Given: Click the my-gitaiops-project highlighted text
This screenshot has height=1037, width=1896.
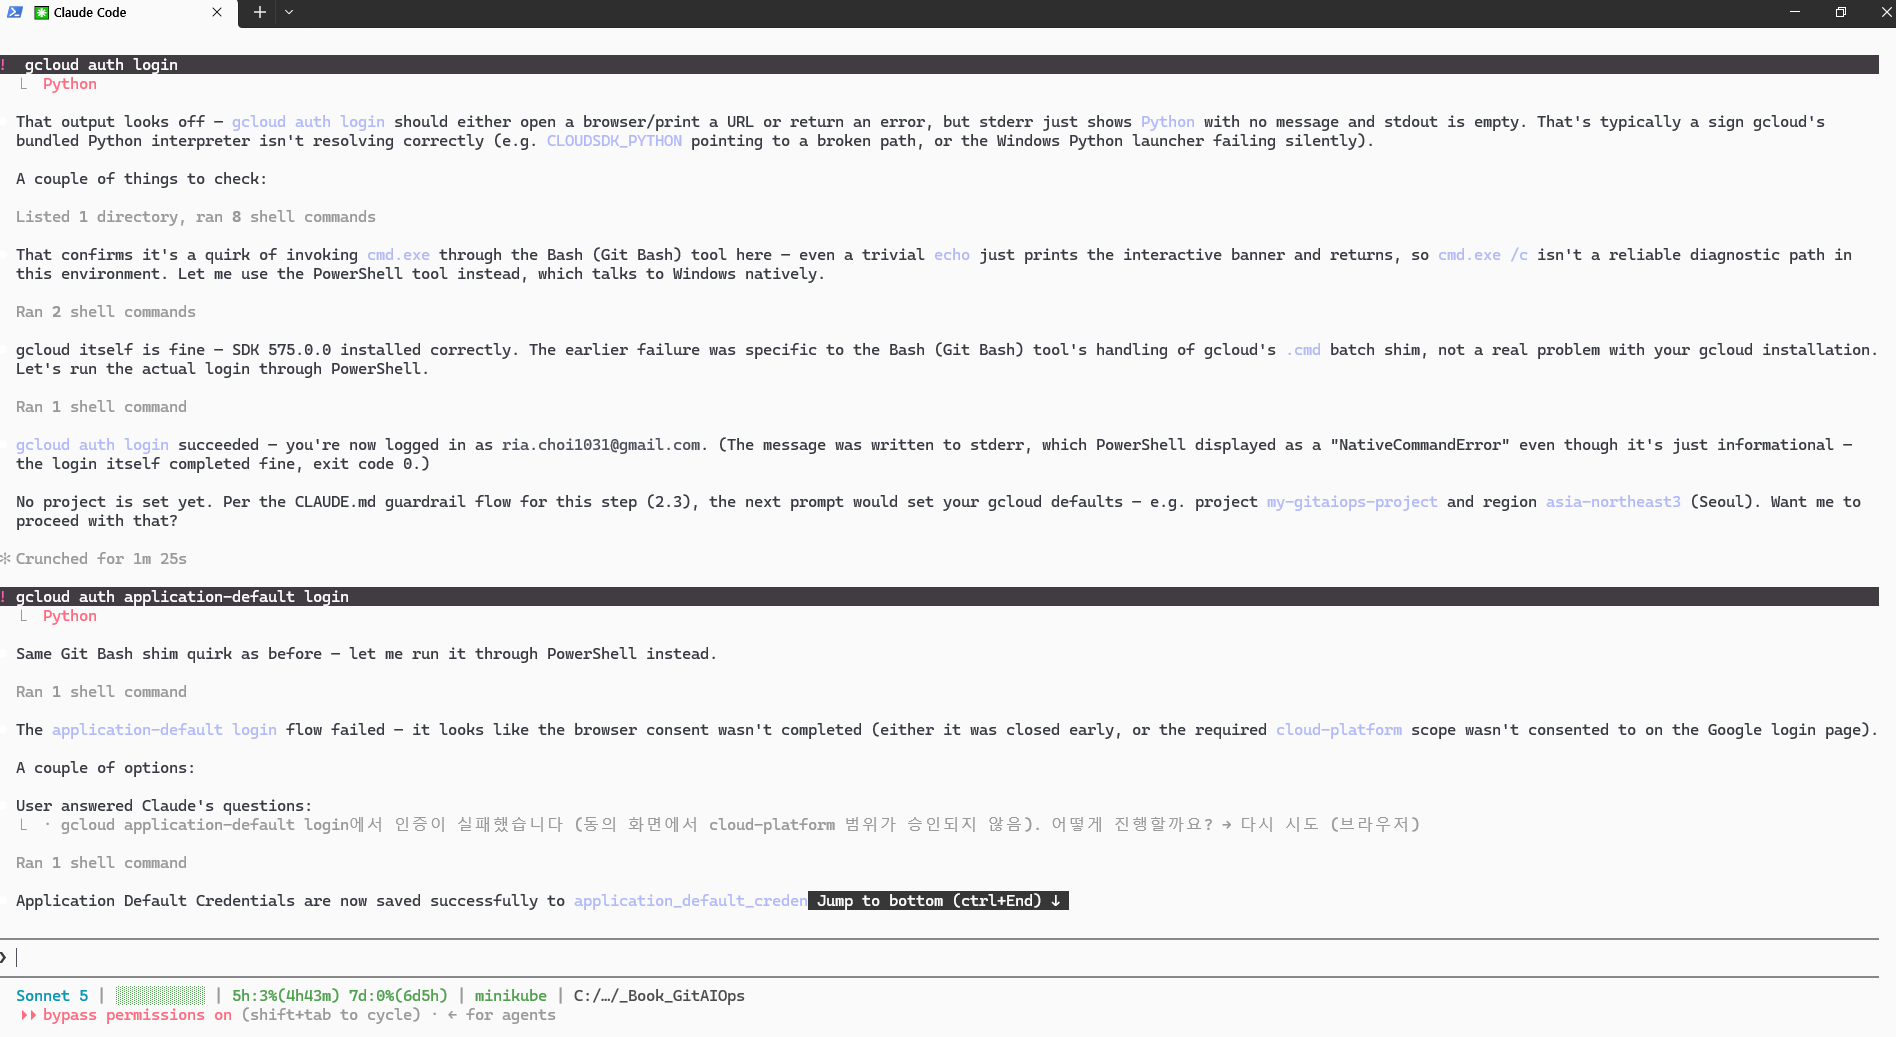Looking at the screenshot, I should pyautogui.click(x=1352, y=502).
